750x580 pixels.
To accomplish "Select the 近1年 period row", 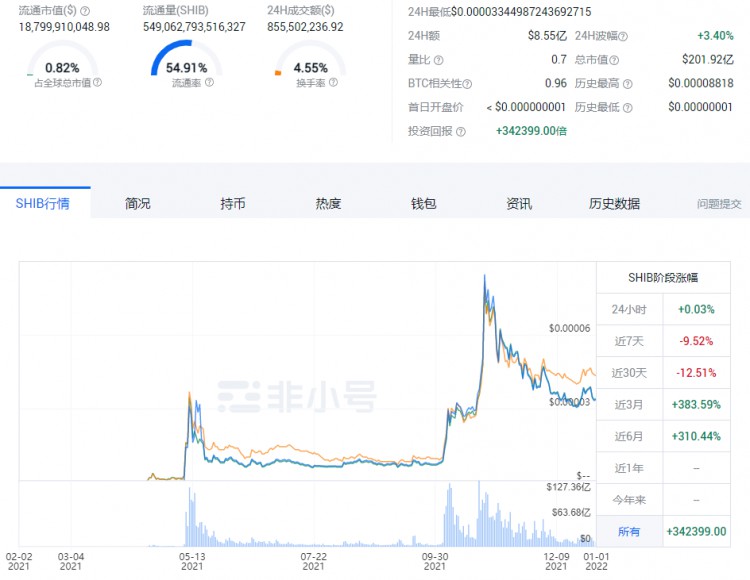I will coord(663,468).
